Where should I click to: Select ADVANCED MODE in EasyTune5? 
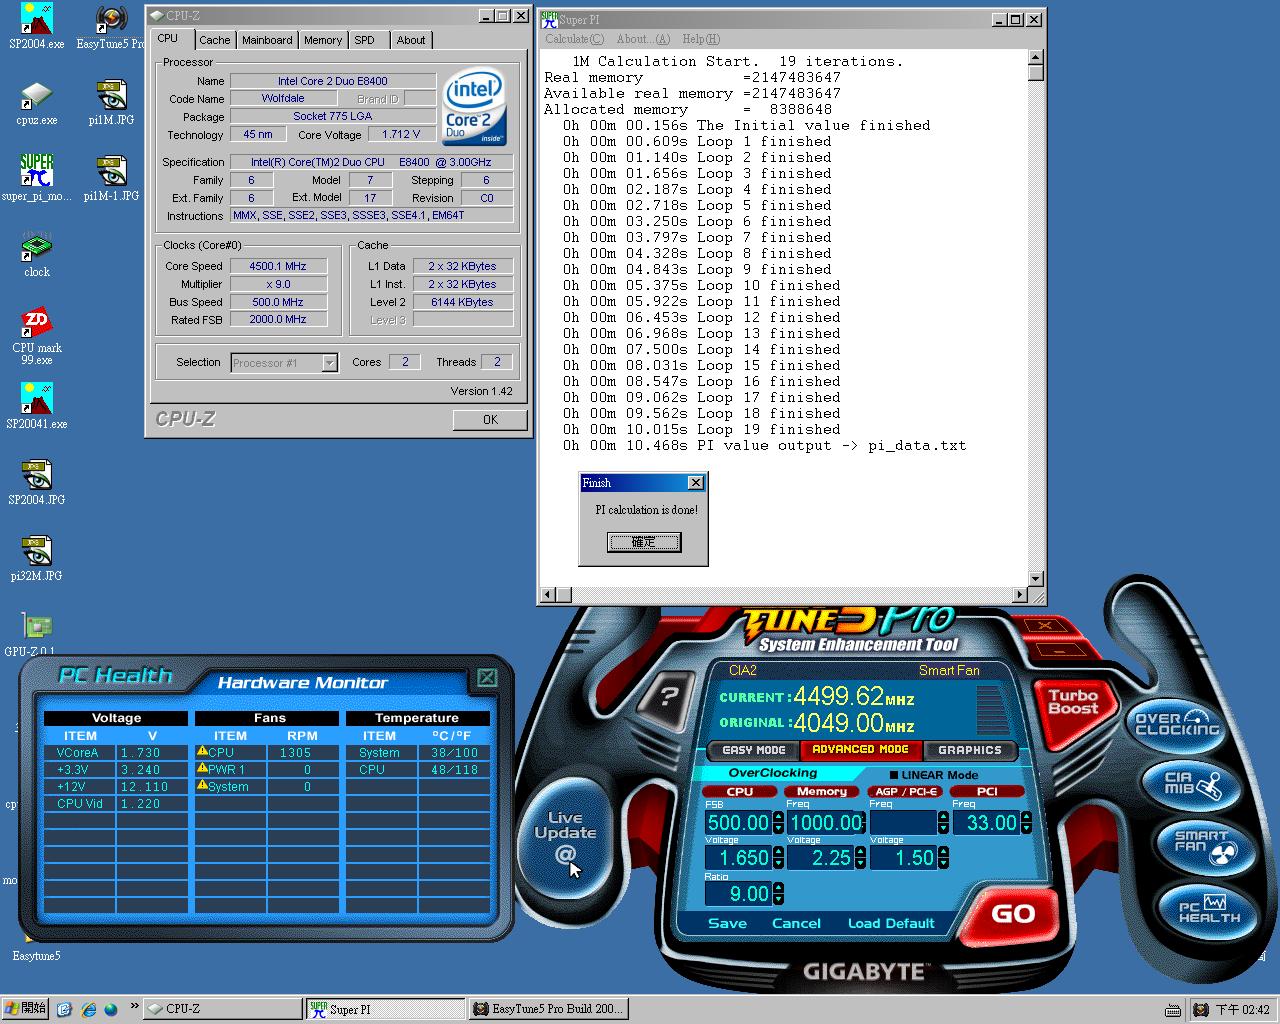pos(860,750)
